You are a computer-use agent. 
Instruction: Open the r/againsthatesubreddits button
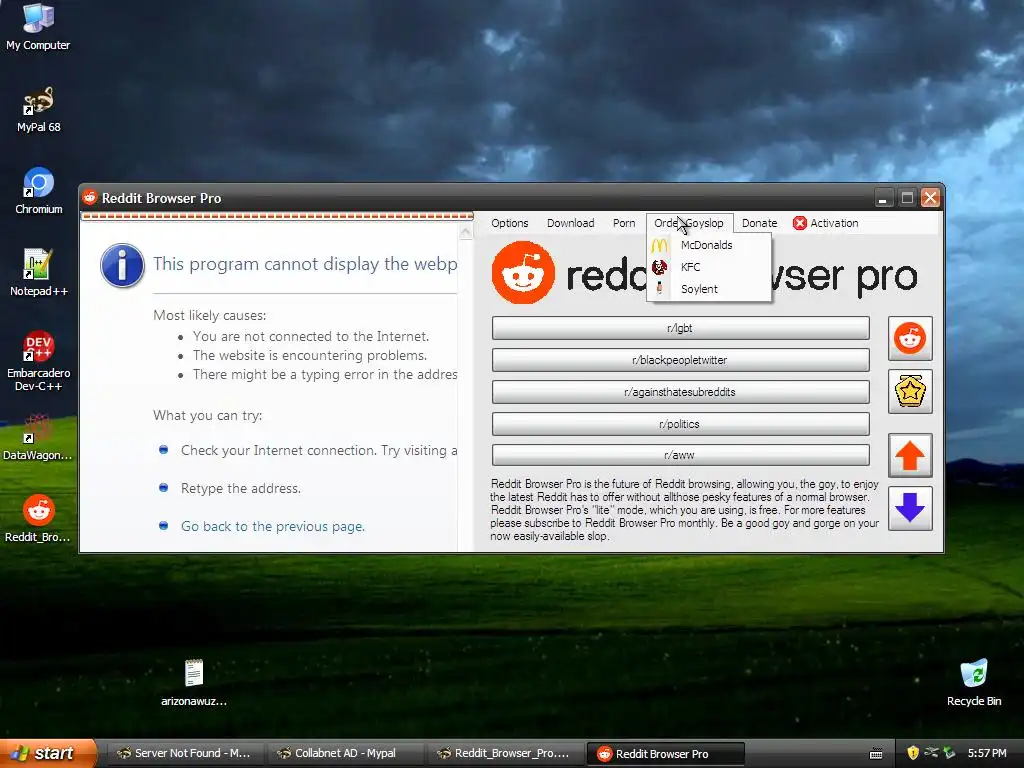coord(680,392)
